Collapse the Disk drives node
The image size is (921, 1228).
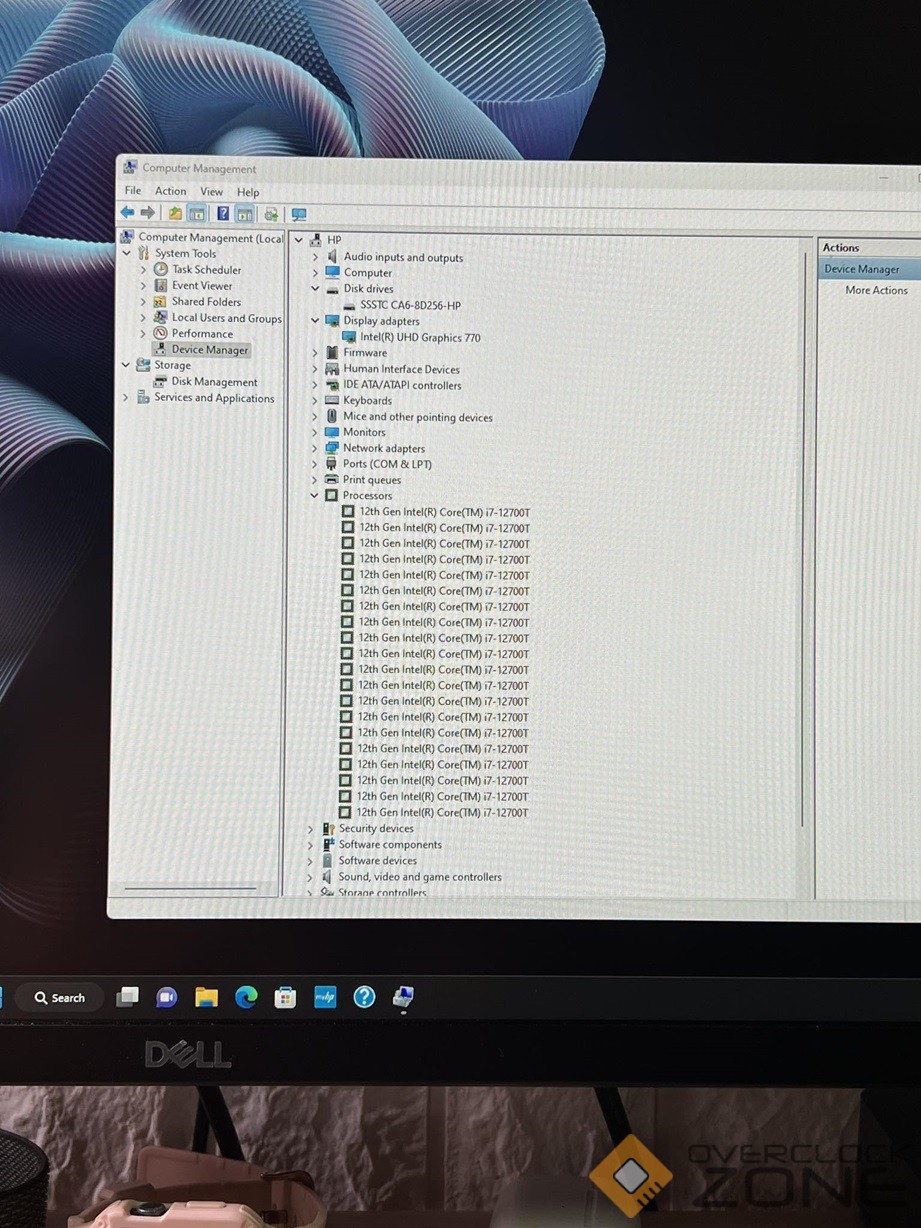[315, 289]
